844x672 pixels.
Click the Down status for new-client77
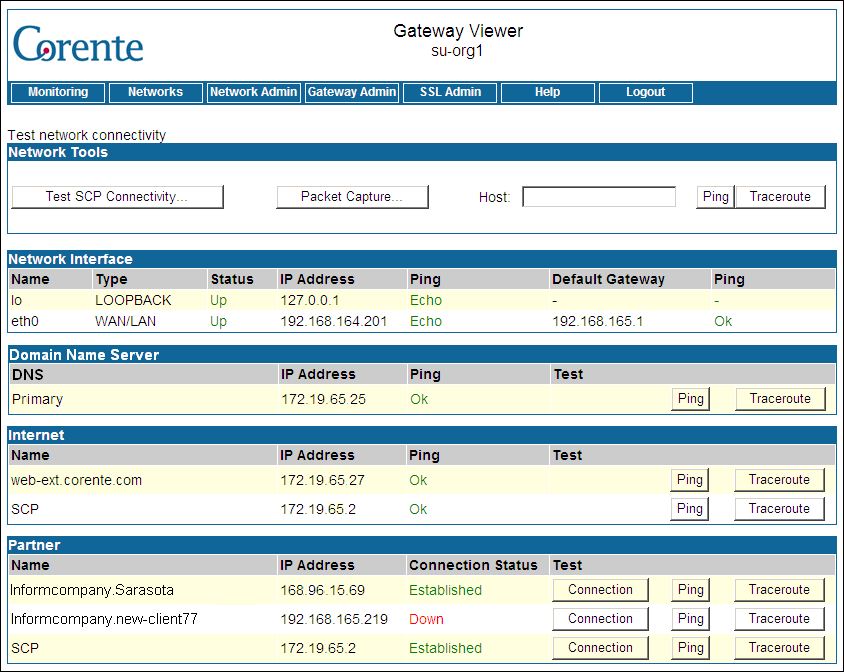426,619
